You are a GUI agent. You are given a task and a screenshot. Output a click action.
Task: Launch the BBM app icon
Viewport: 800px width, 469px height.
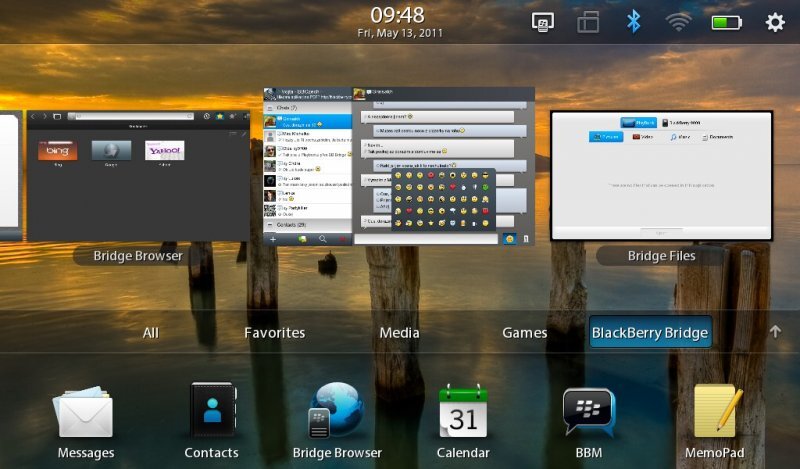point(588,412)
